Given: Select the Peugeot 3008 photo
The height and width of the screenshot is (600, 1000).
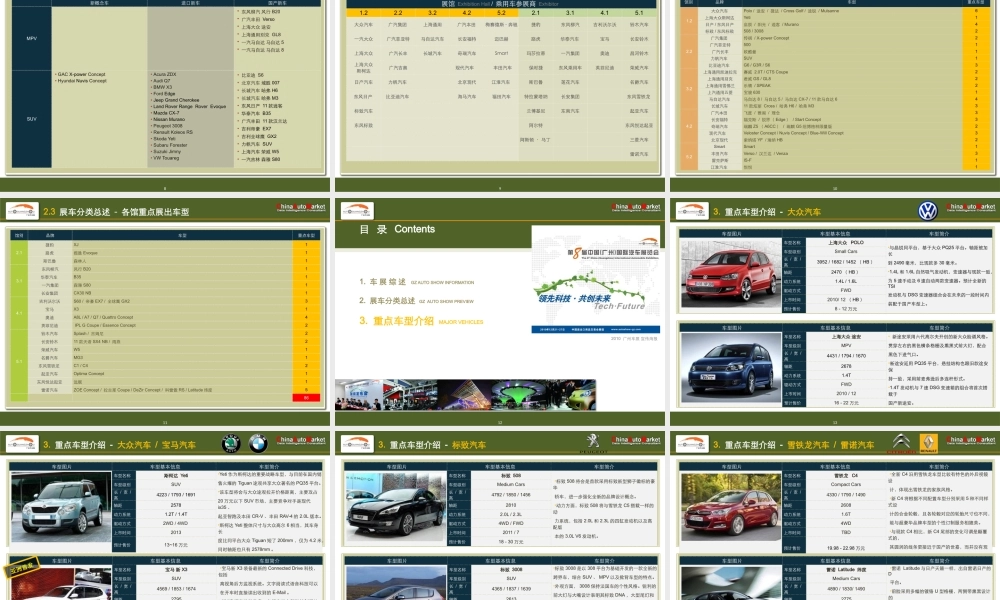Looking at the screenshot, I should tap(395, 582).
